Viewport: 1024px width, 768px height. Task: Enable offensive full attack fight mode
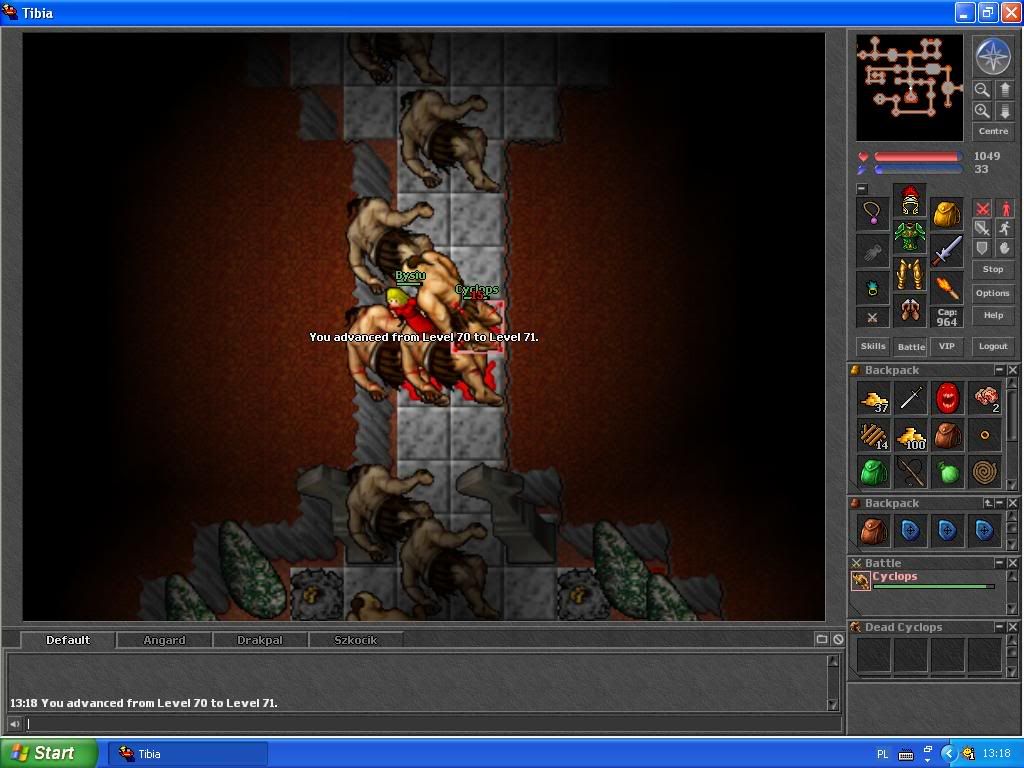[982, 209]
